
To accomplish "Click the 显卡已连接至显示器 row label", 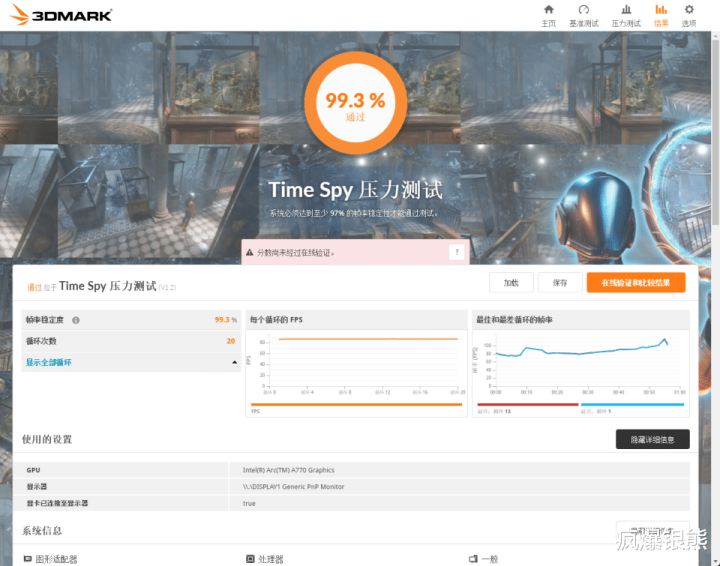I will click(x=57, y=503).
